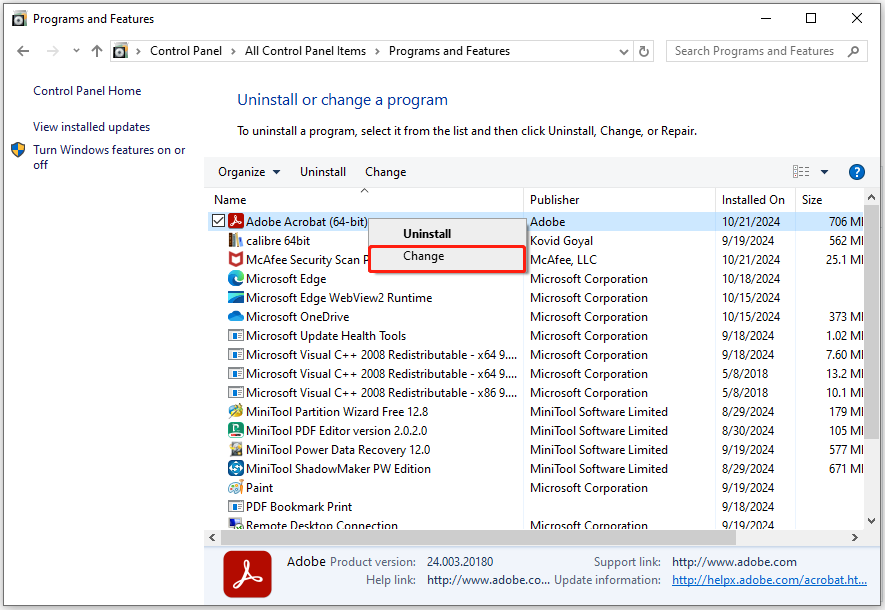This screenshot has width=885, height=610.
Task: Select MiniTool ShadowMaker PW Edition entry
Action: (338, 469)
